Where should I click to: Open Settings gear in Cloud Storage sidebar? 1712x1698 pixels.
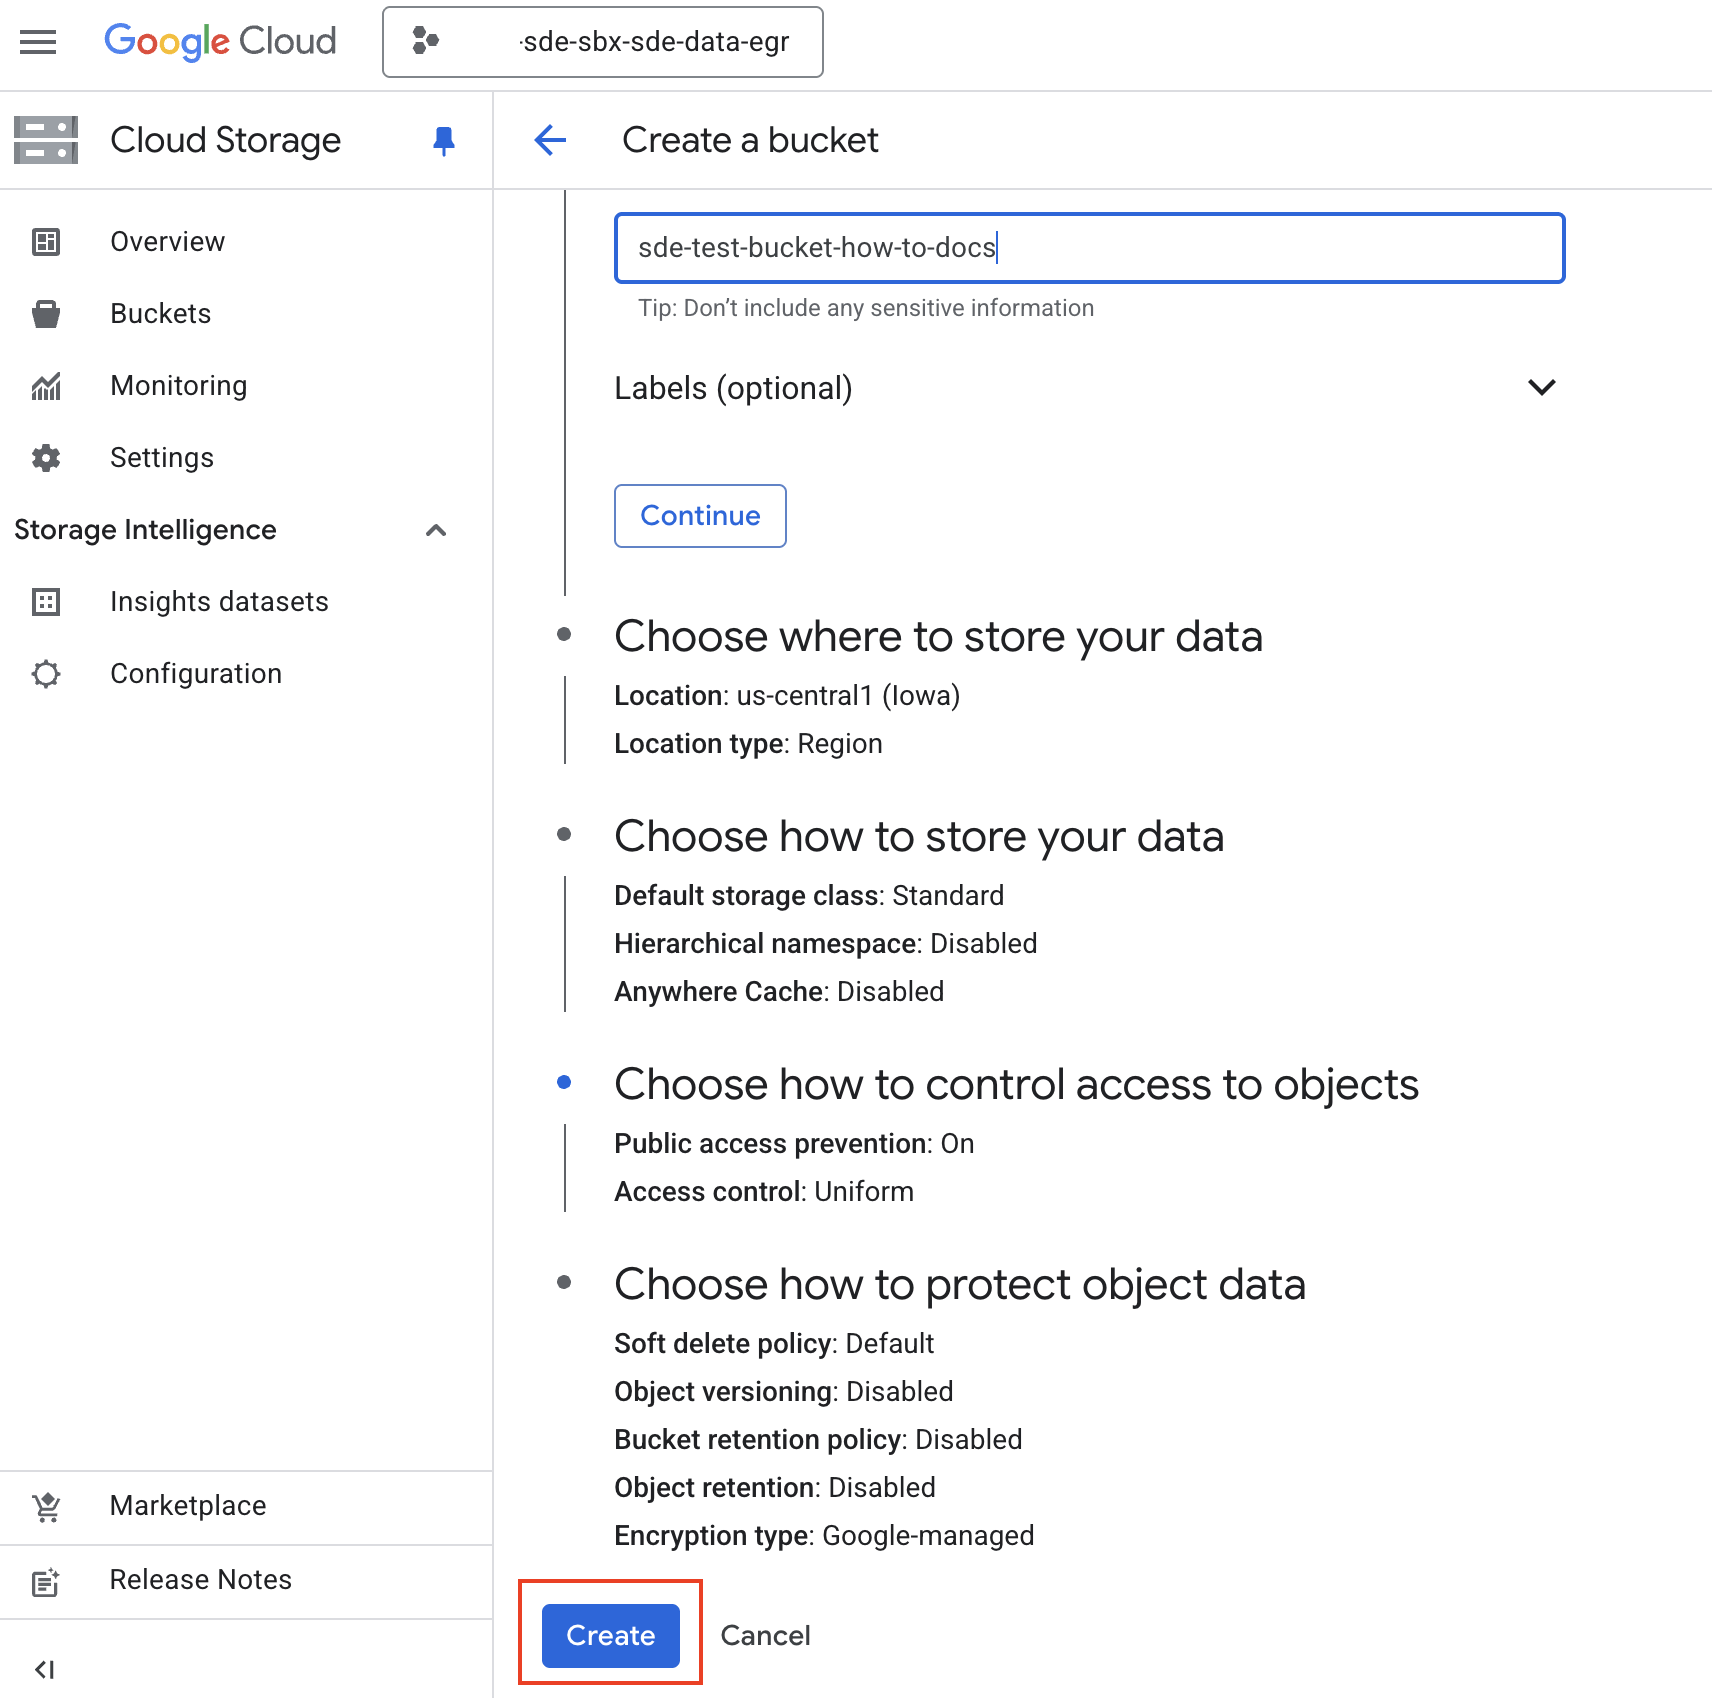point(46,458)
